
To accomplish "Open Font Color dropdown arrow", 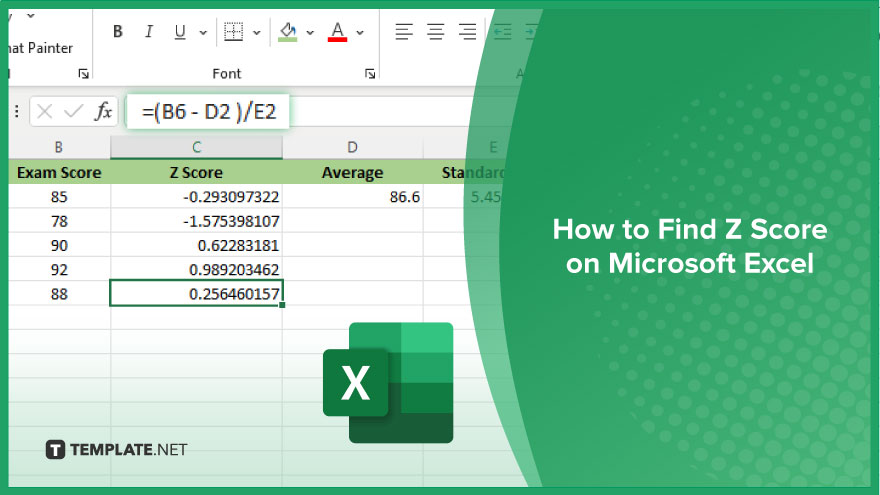I will [x=360, y=33].
